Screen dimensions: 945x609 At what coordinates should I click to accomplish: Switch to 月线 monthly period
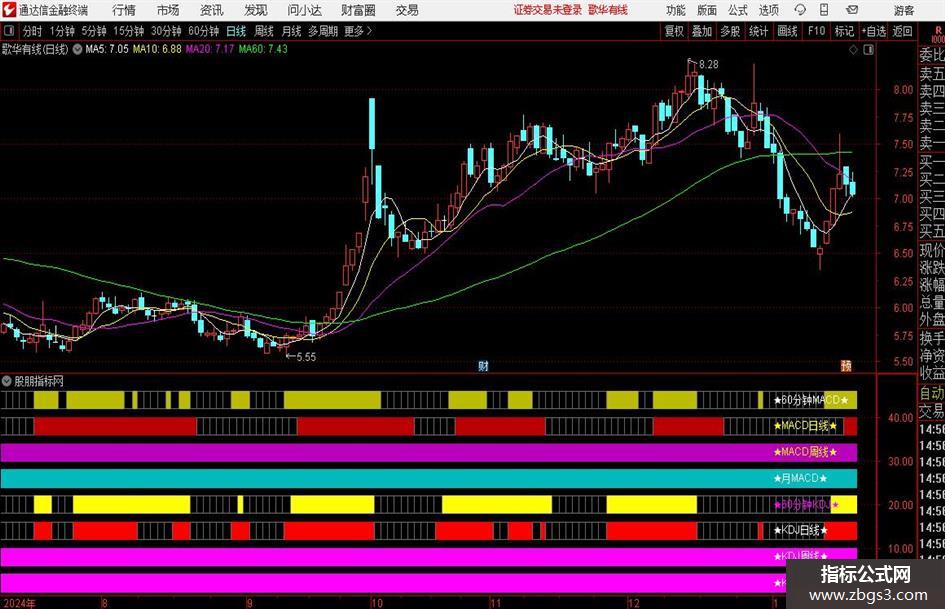292,31
